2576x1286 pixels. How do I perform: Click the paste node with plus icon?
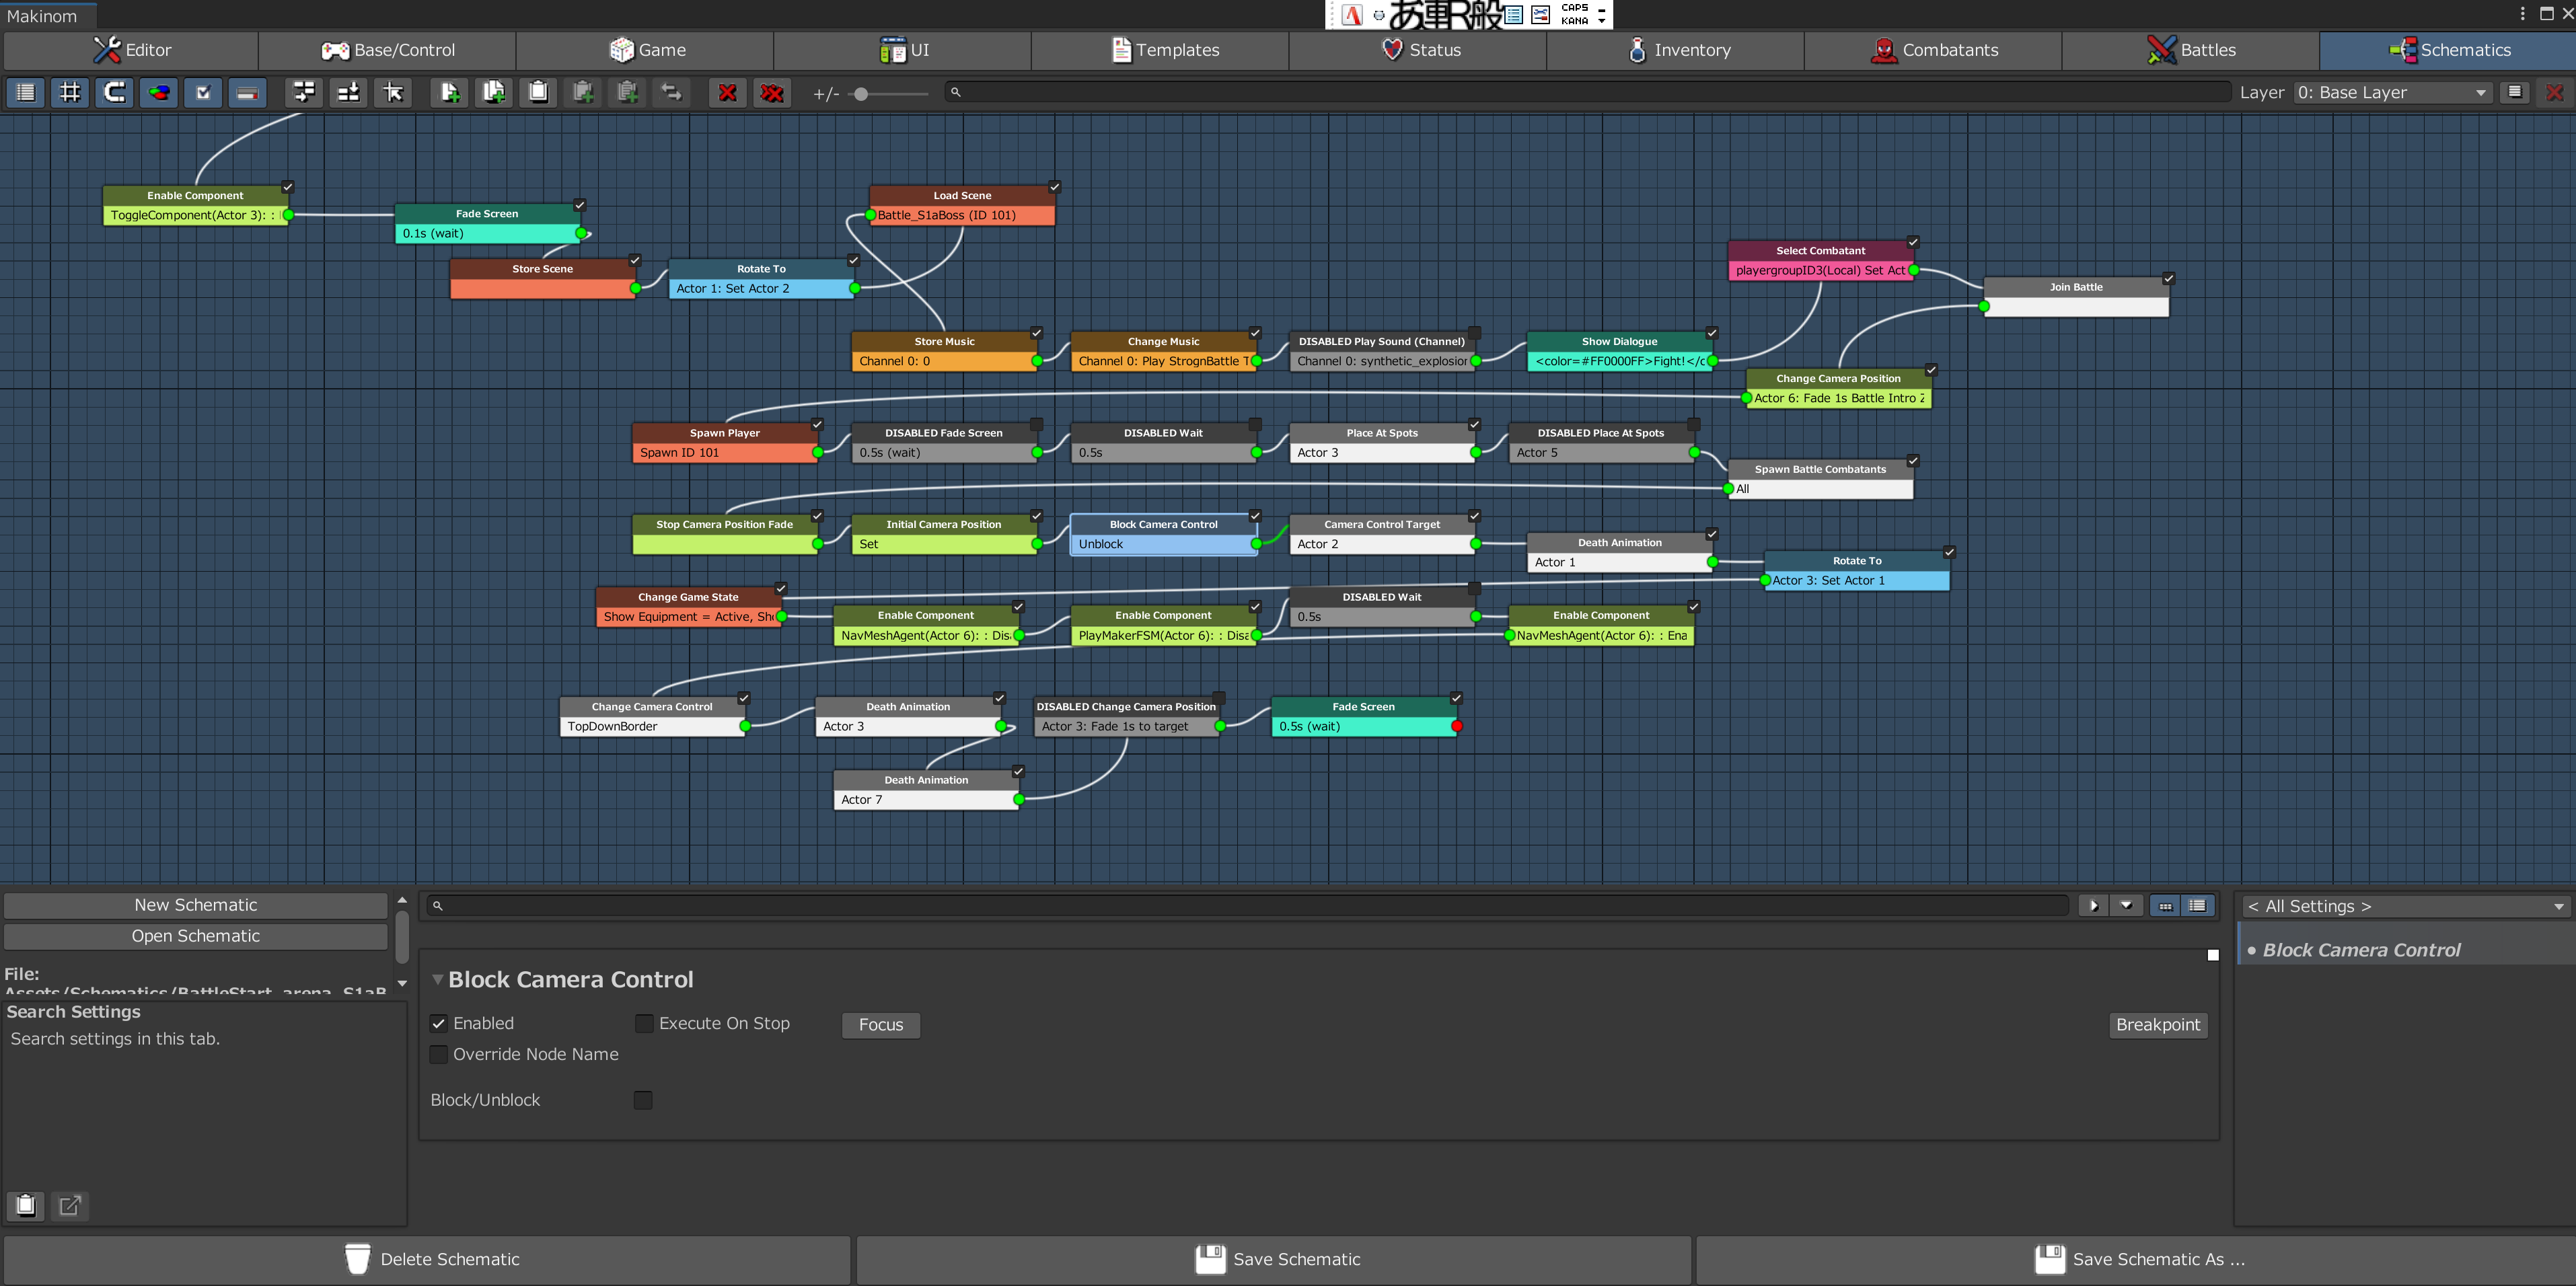click(x=583, y=93)
